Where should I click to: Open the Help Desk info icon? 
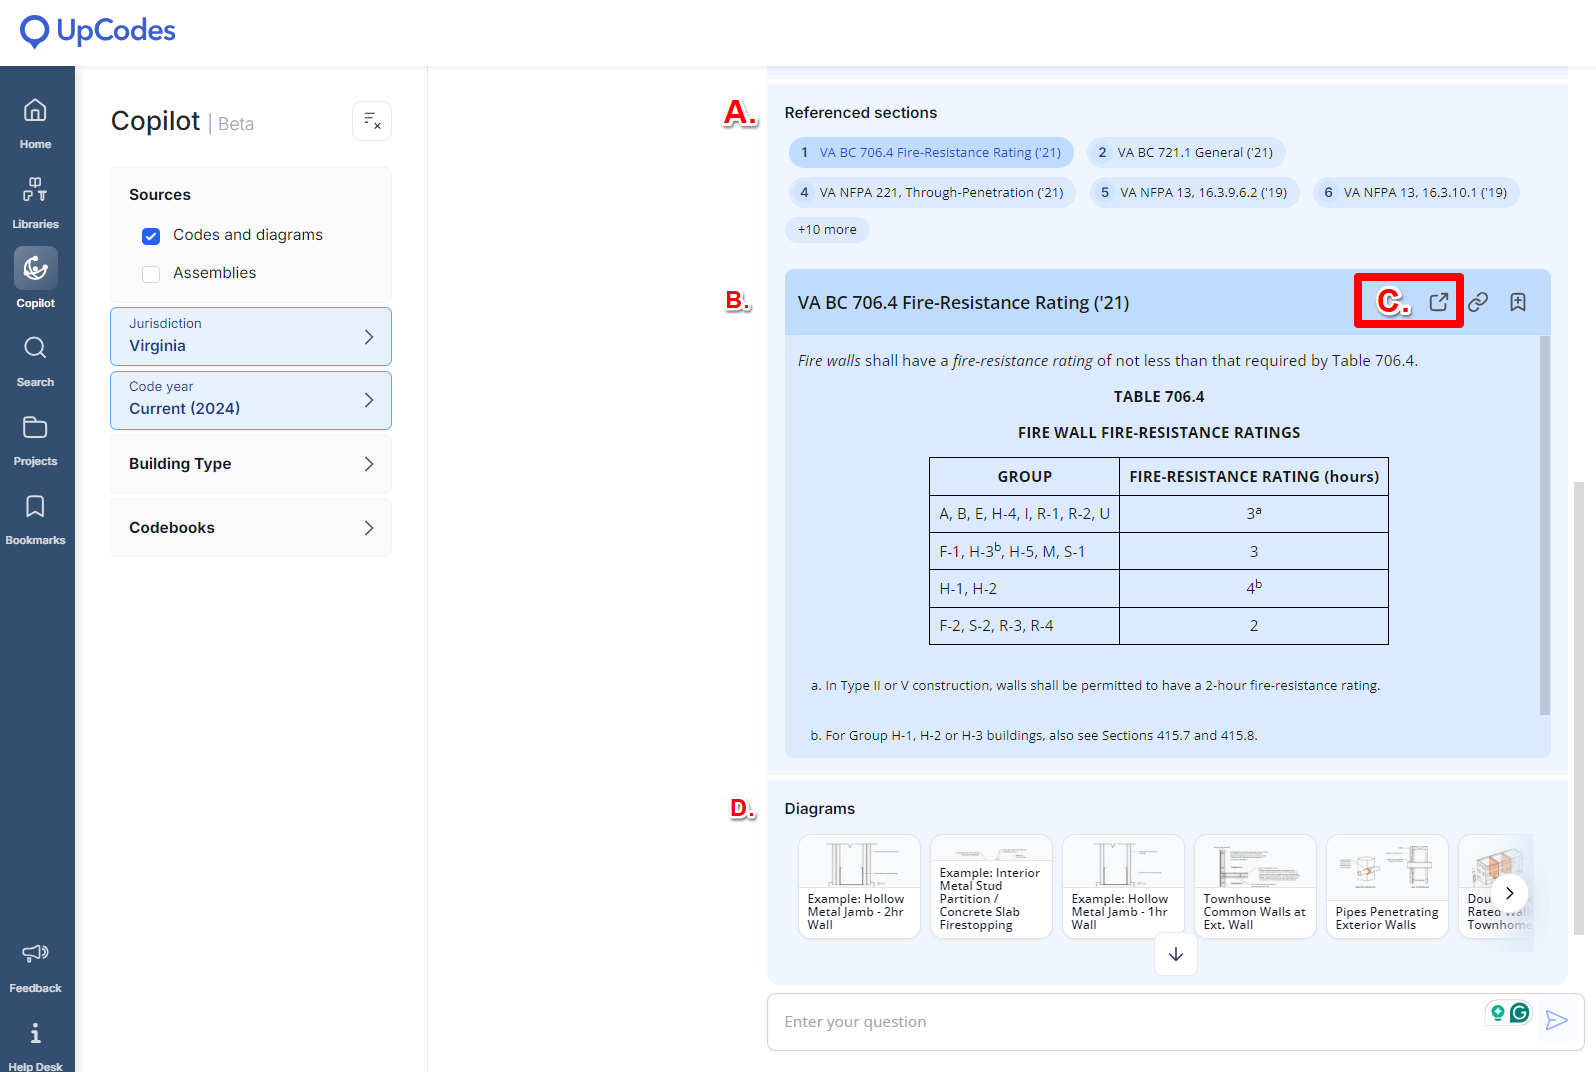coord(35,1033)
